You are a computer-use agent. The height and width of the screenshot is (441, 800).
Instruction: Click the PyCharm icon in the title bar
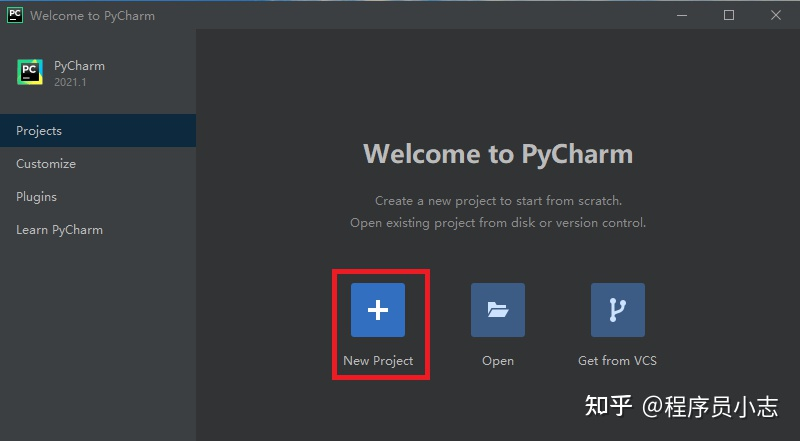(15, 15)
